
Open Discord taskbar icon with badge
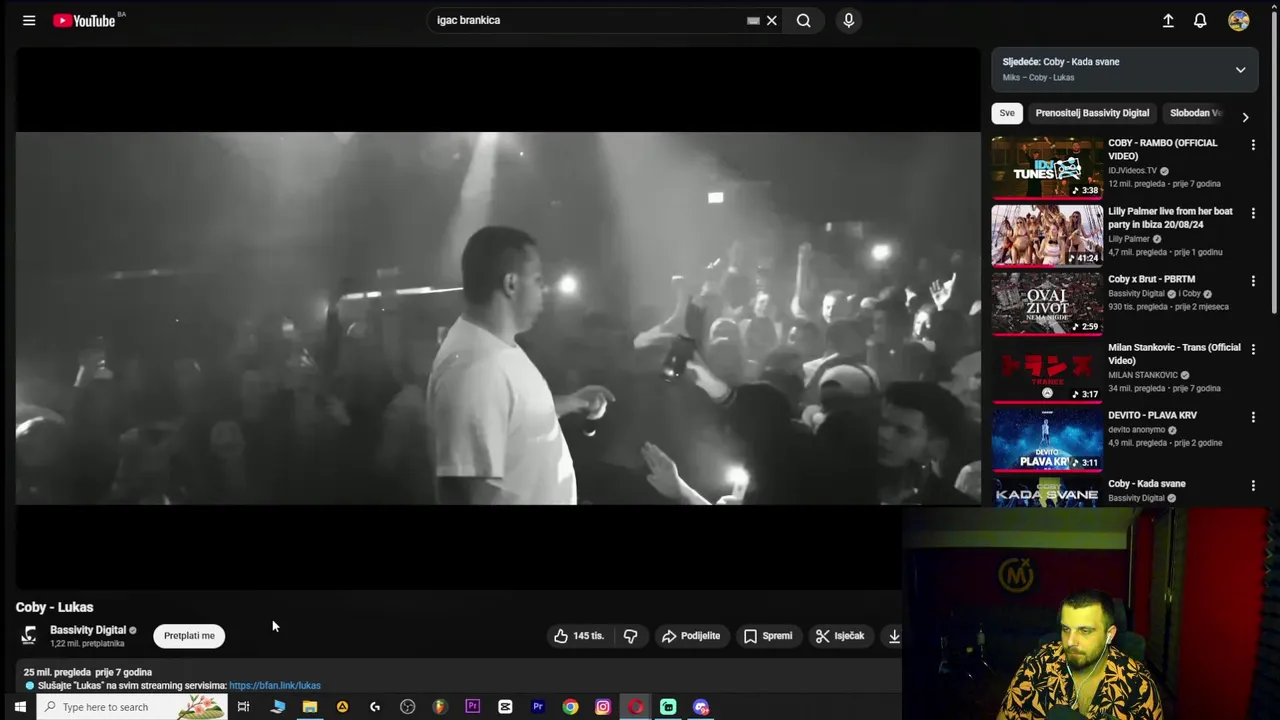[701, 707]
